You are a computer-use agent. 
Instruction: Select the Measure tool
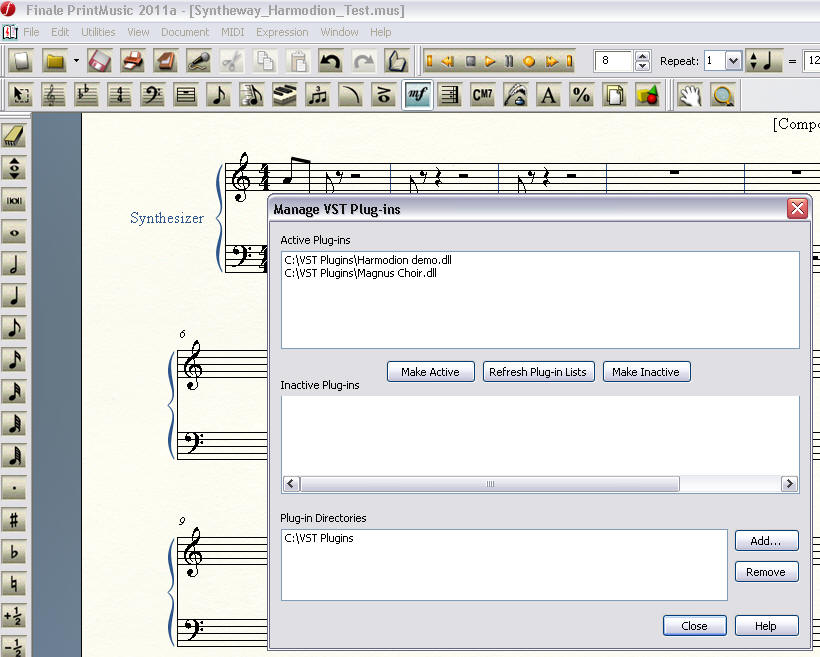click(x=186, y=95)
